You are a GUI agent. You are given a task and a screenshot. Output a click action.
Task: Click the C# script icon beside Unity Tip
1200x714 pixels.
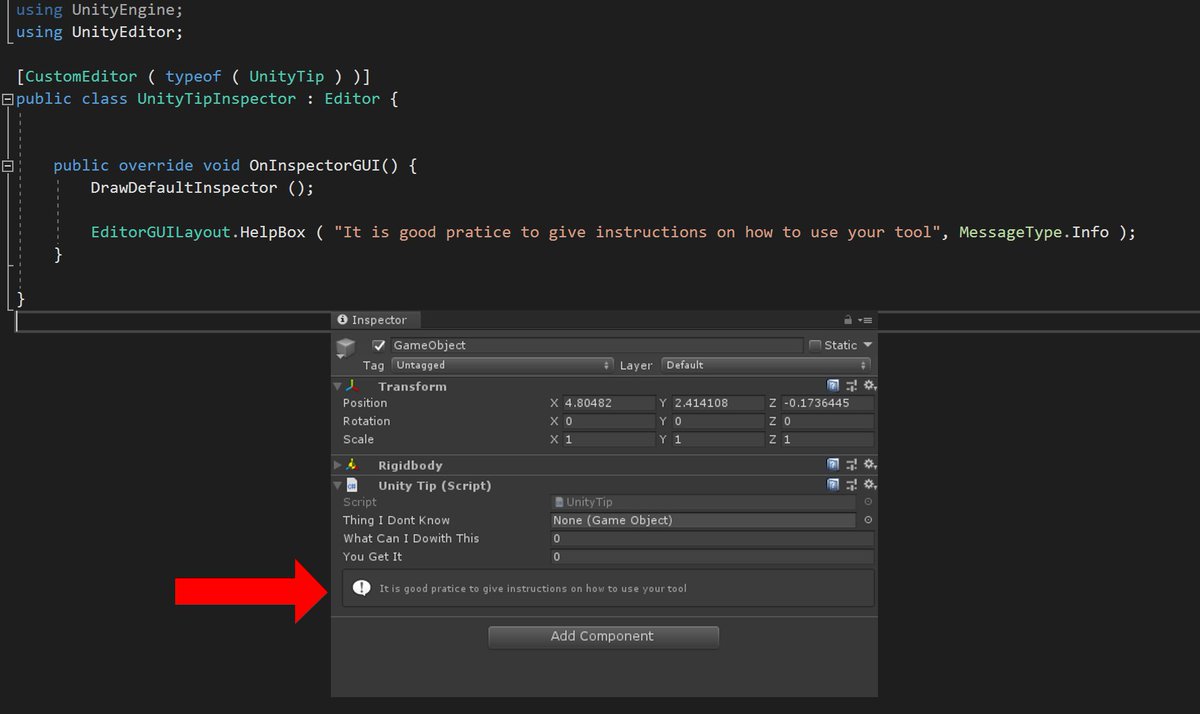(x=352, y=485)
